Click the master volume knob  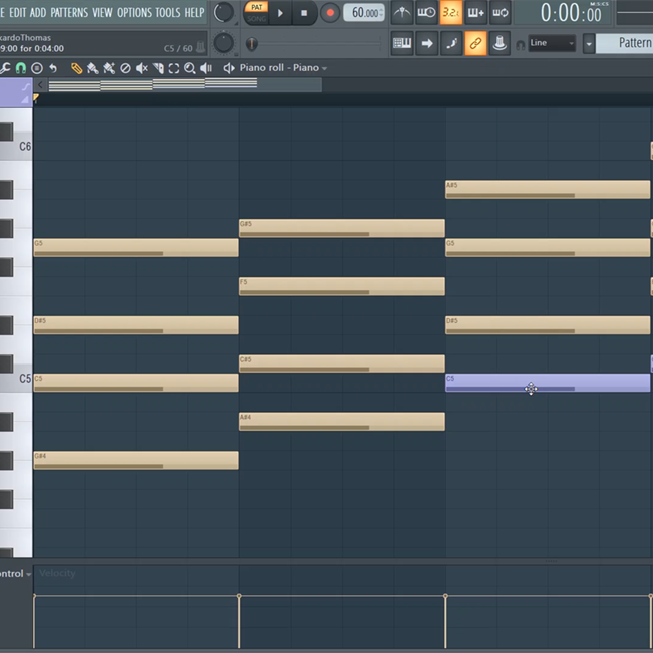[224, 12]
